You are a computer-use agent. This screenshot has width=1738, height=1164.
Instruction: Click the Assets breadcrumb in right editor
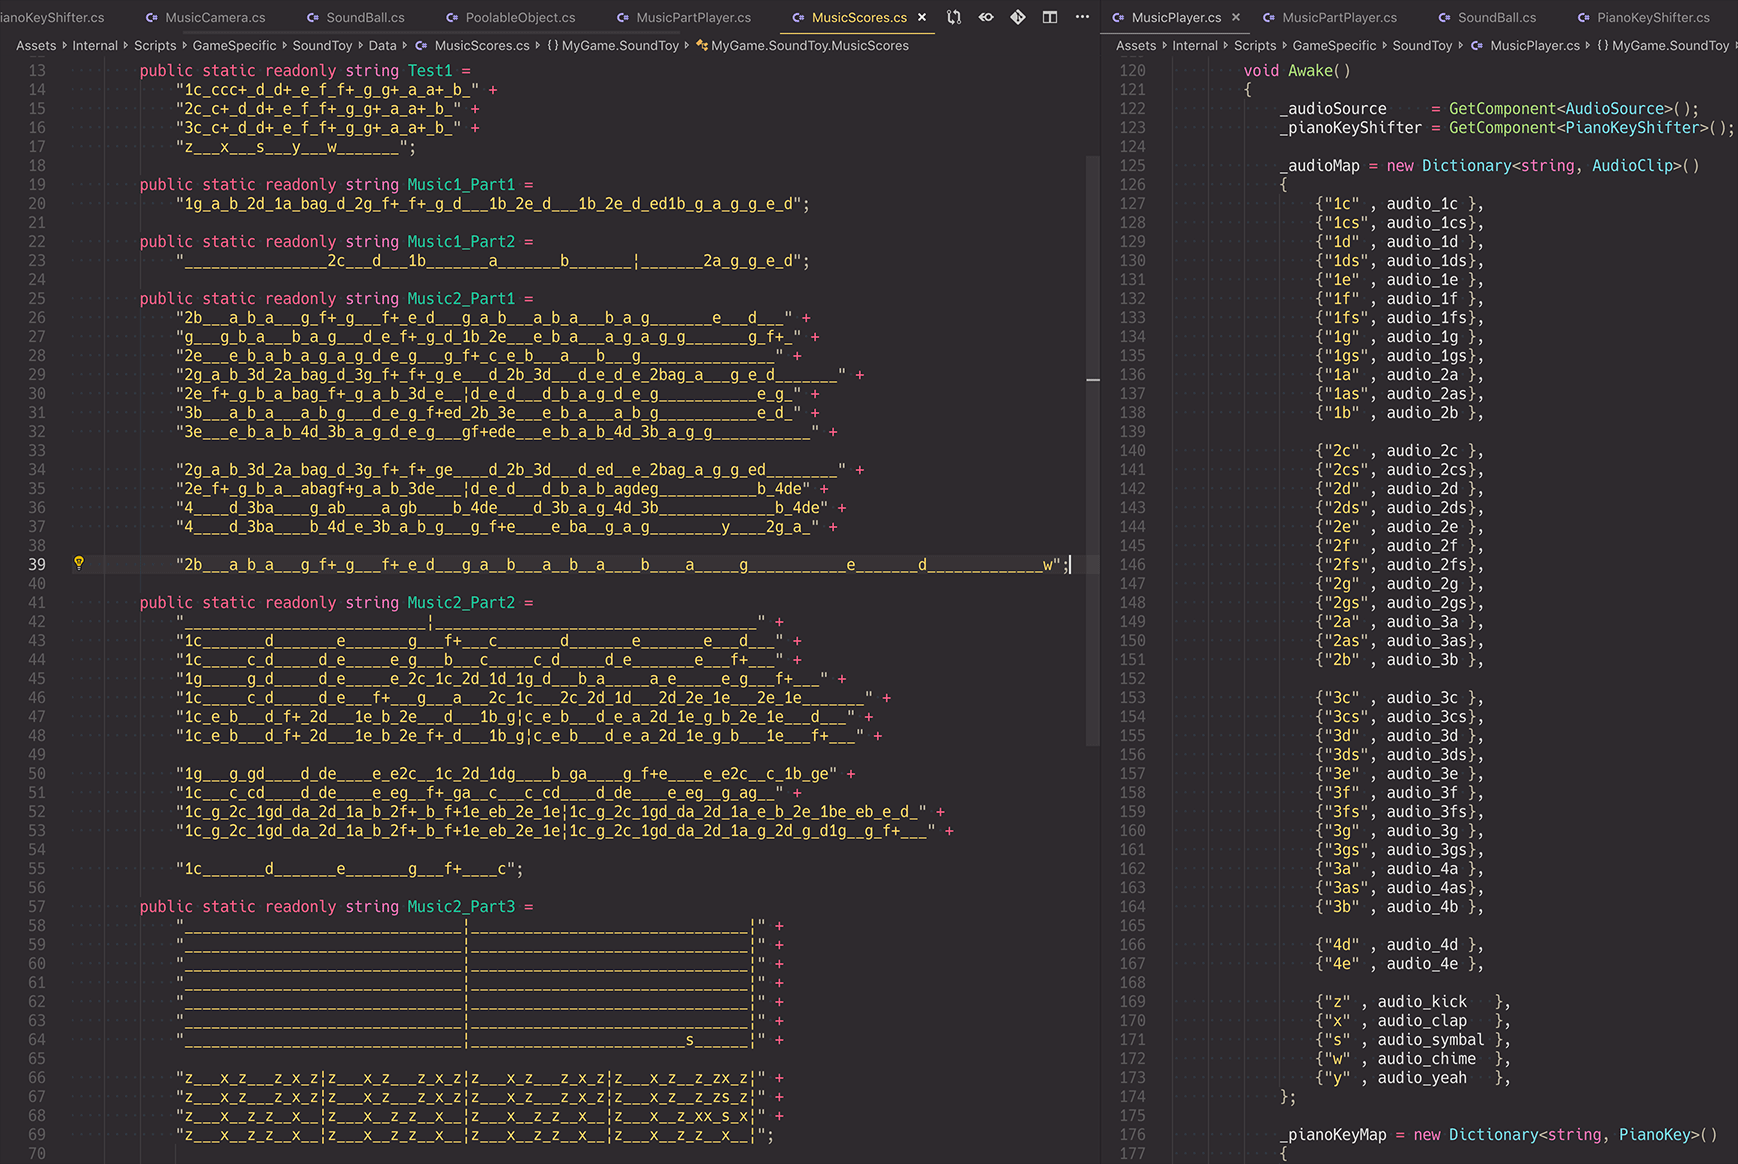point(1135,45)
